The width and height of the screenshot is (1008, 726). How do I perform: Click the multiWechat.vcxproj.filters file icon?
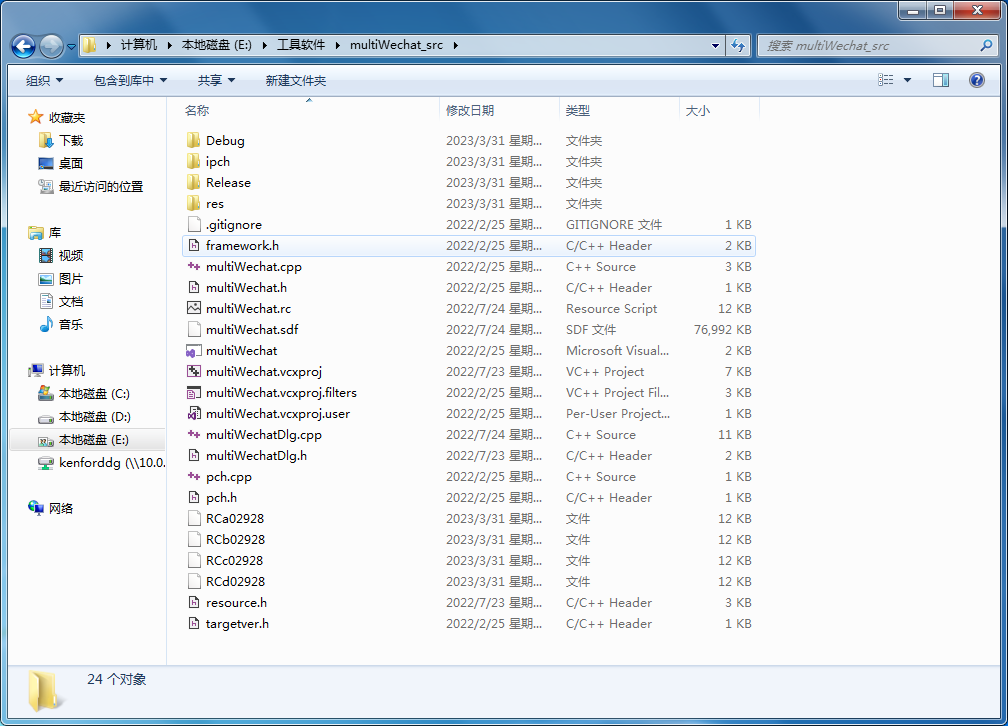click(x=193, y=392)
